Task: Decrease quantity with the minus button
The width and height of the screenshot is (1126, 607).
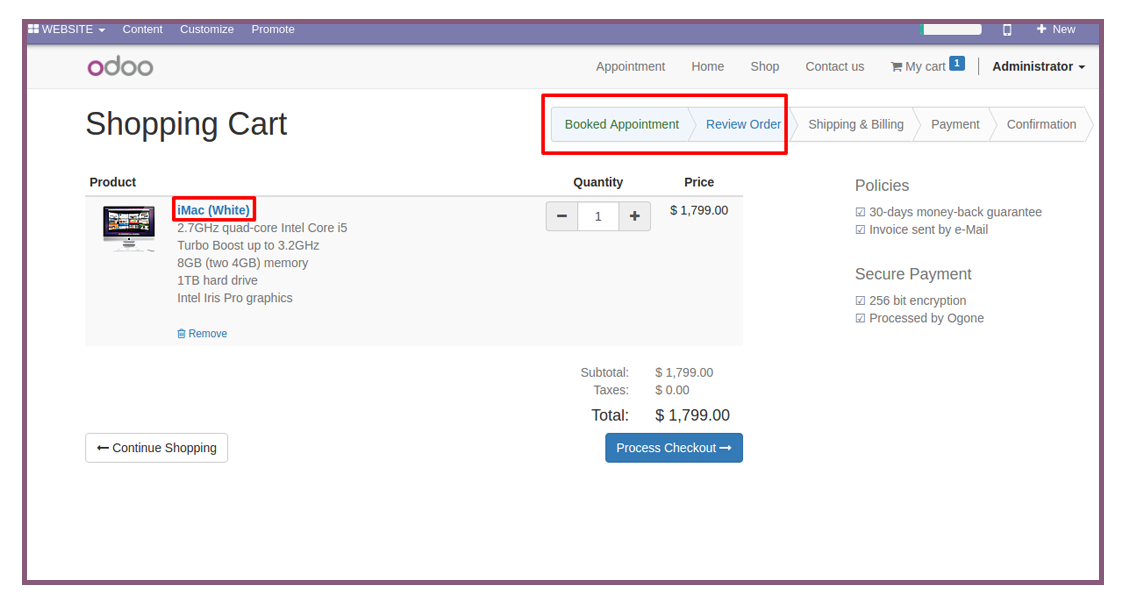Action: (x=562, y=216)
